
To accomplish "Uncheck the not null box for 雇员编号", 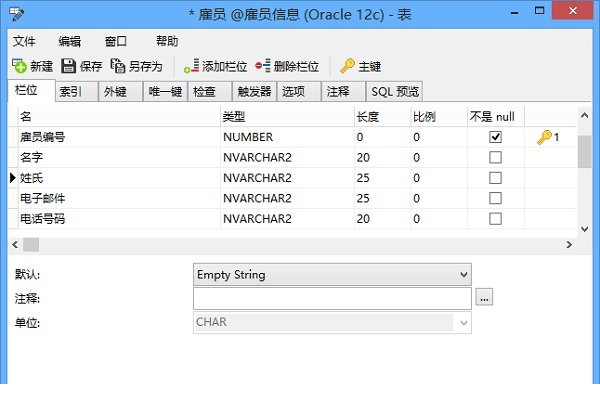I will [495, 137].
